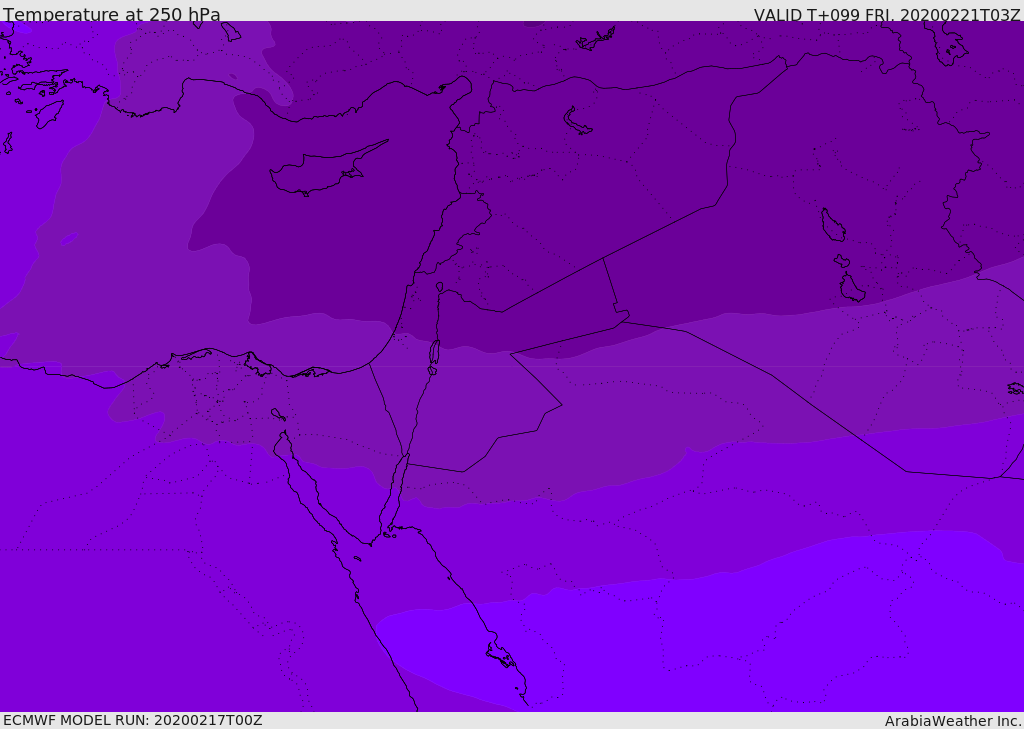
Task: Click the 'ECMWF MODEL RUN: 20200217T00Z' footer text
Action: coord(133,721)
